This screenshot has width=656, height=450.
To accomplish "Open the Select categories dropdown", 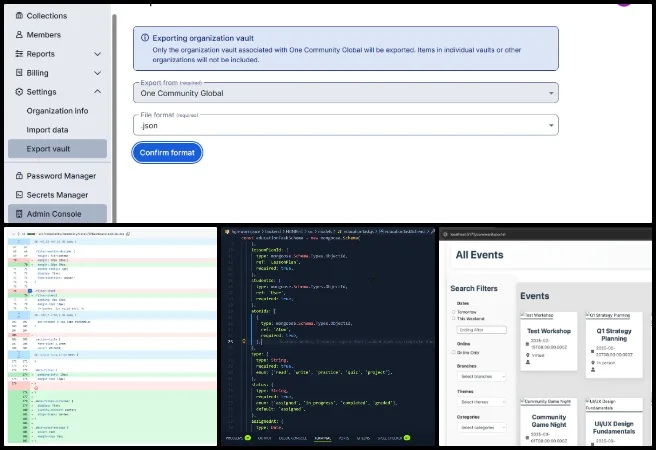I will [482, 427].
